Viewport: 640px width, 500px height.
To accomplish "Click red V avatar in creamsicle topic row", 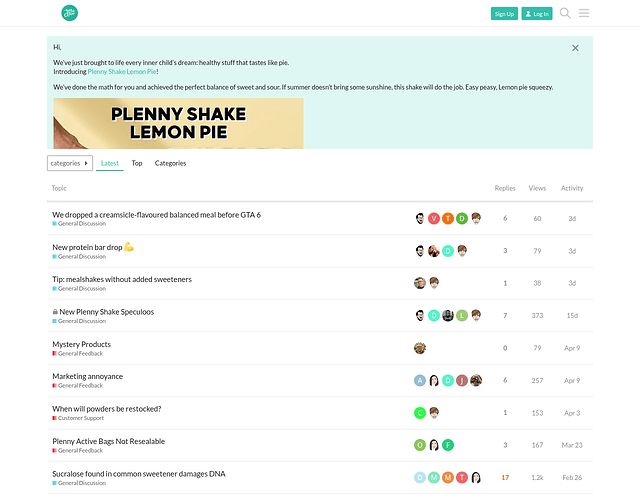I will coord(434,219).
